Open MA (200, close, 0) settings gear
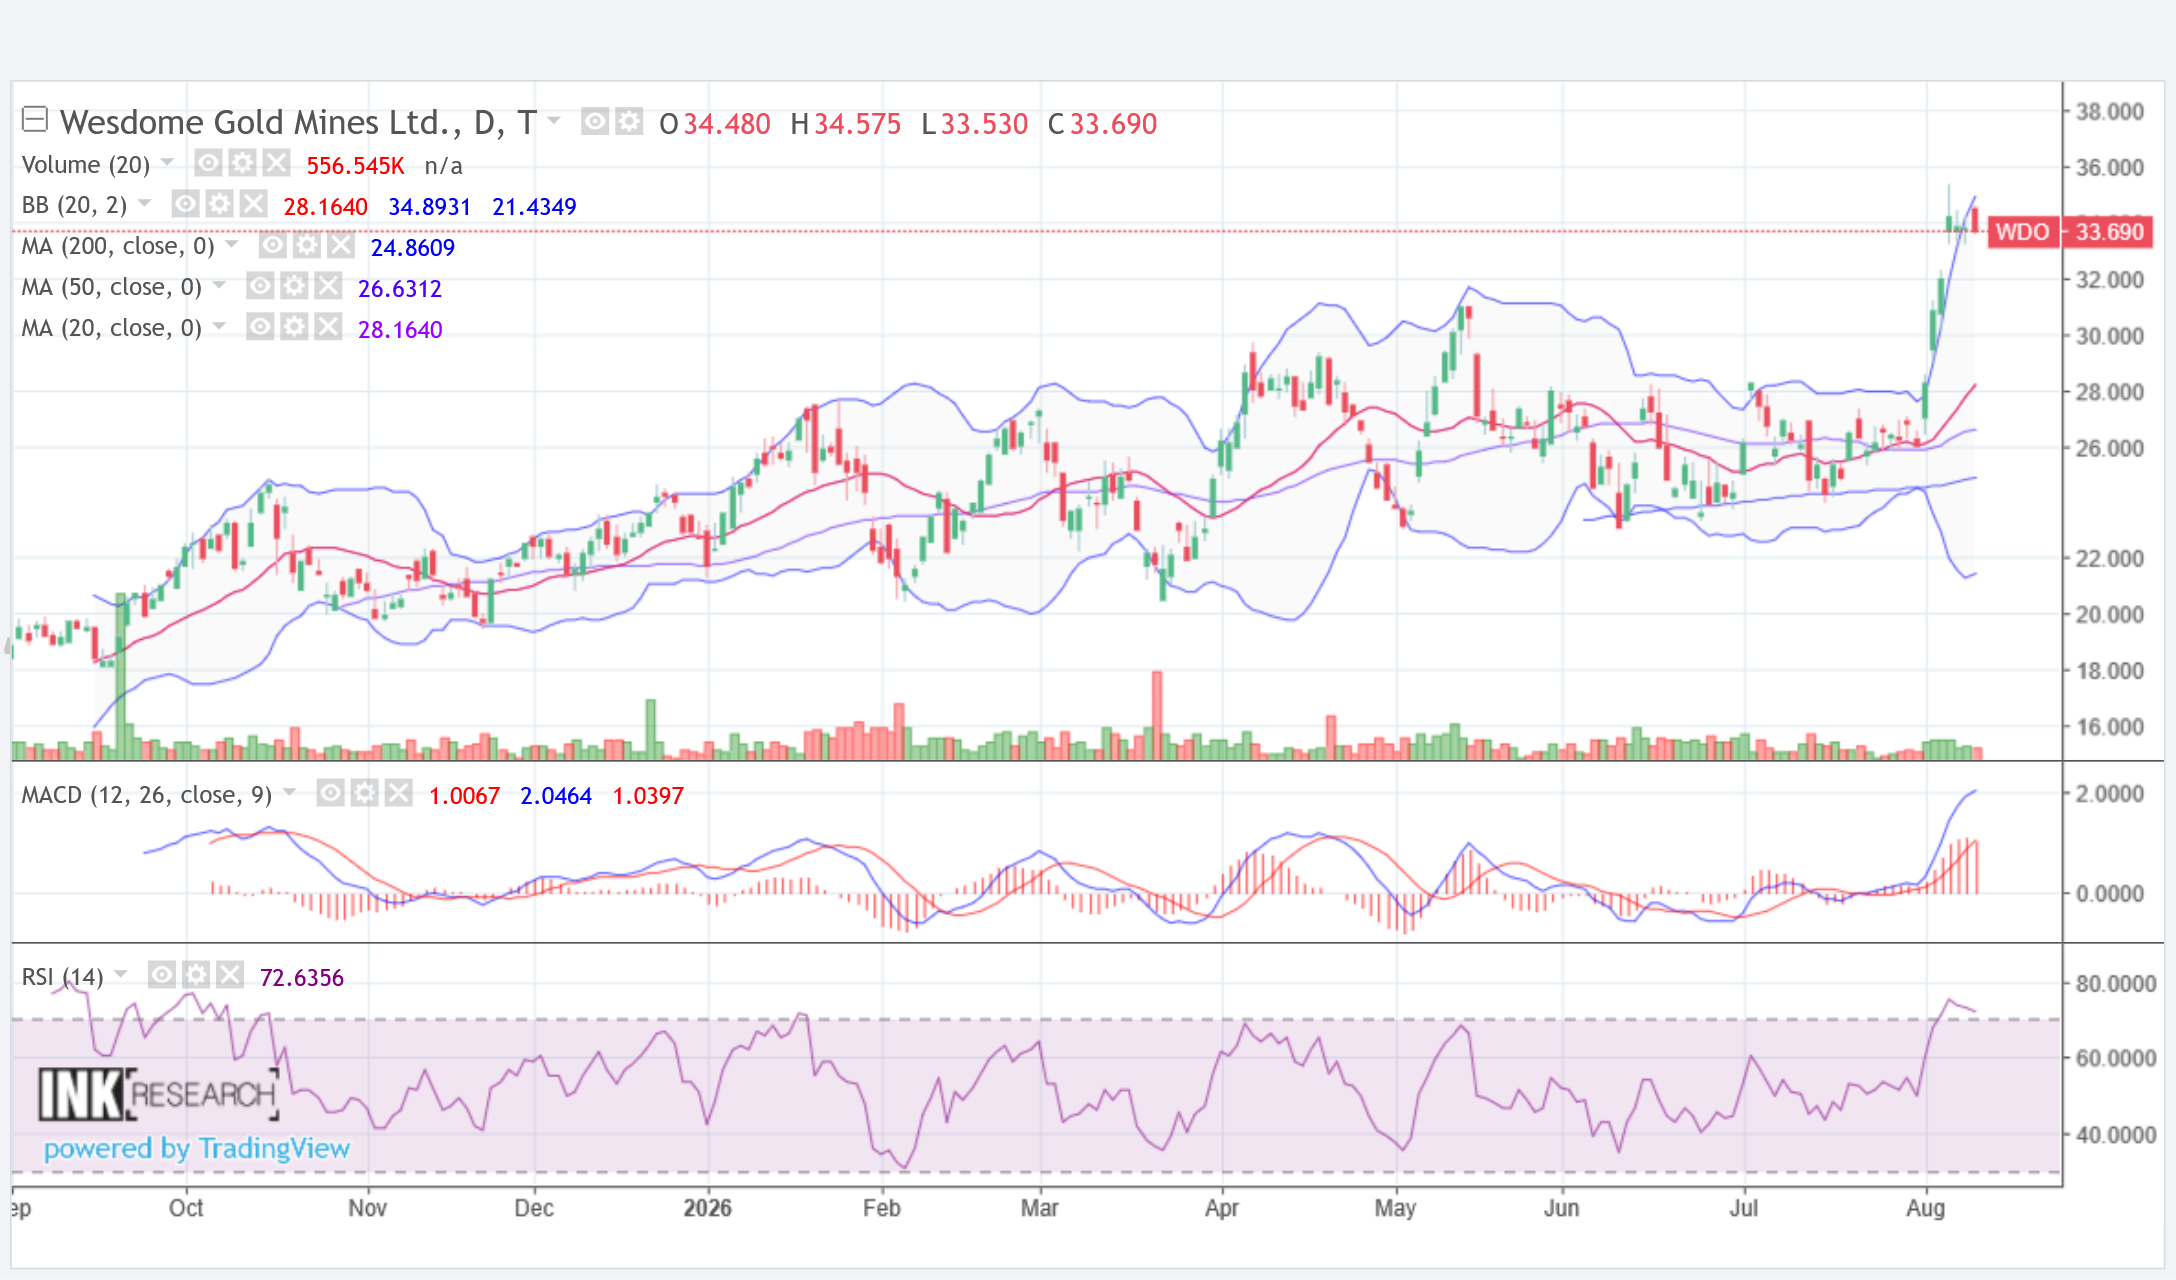The image size is (2176, 1280). point(306,245)
